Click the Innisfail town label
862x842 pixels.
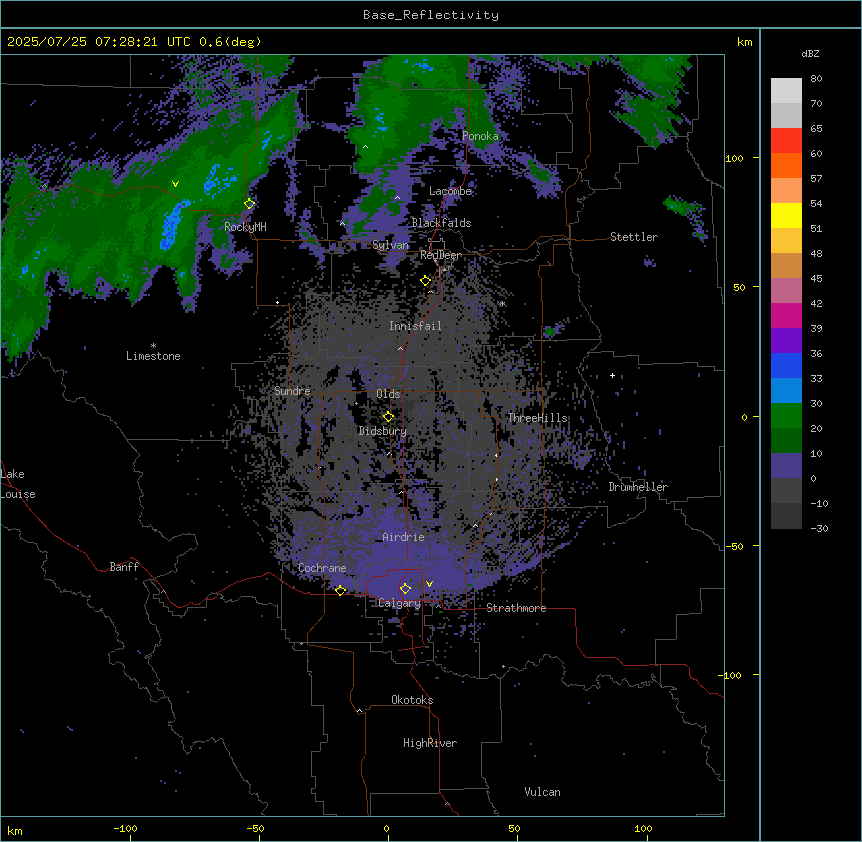[415, 326]
